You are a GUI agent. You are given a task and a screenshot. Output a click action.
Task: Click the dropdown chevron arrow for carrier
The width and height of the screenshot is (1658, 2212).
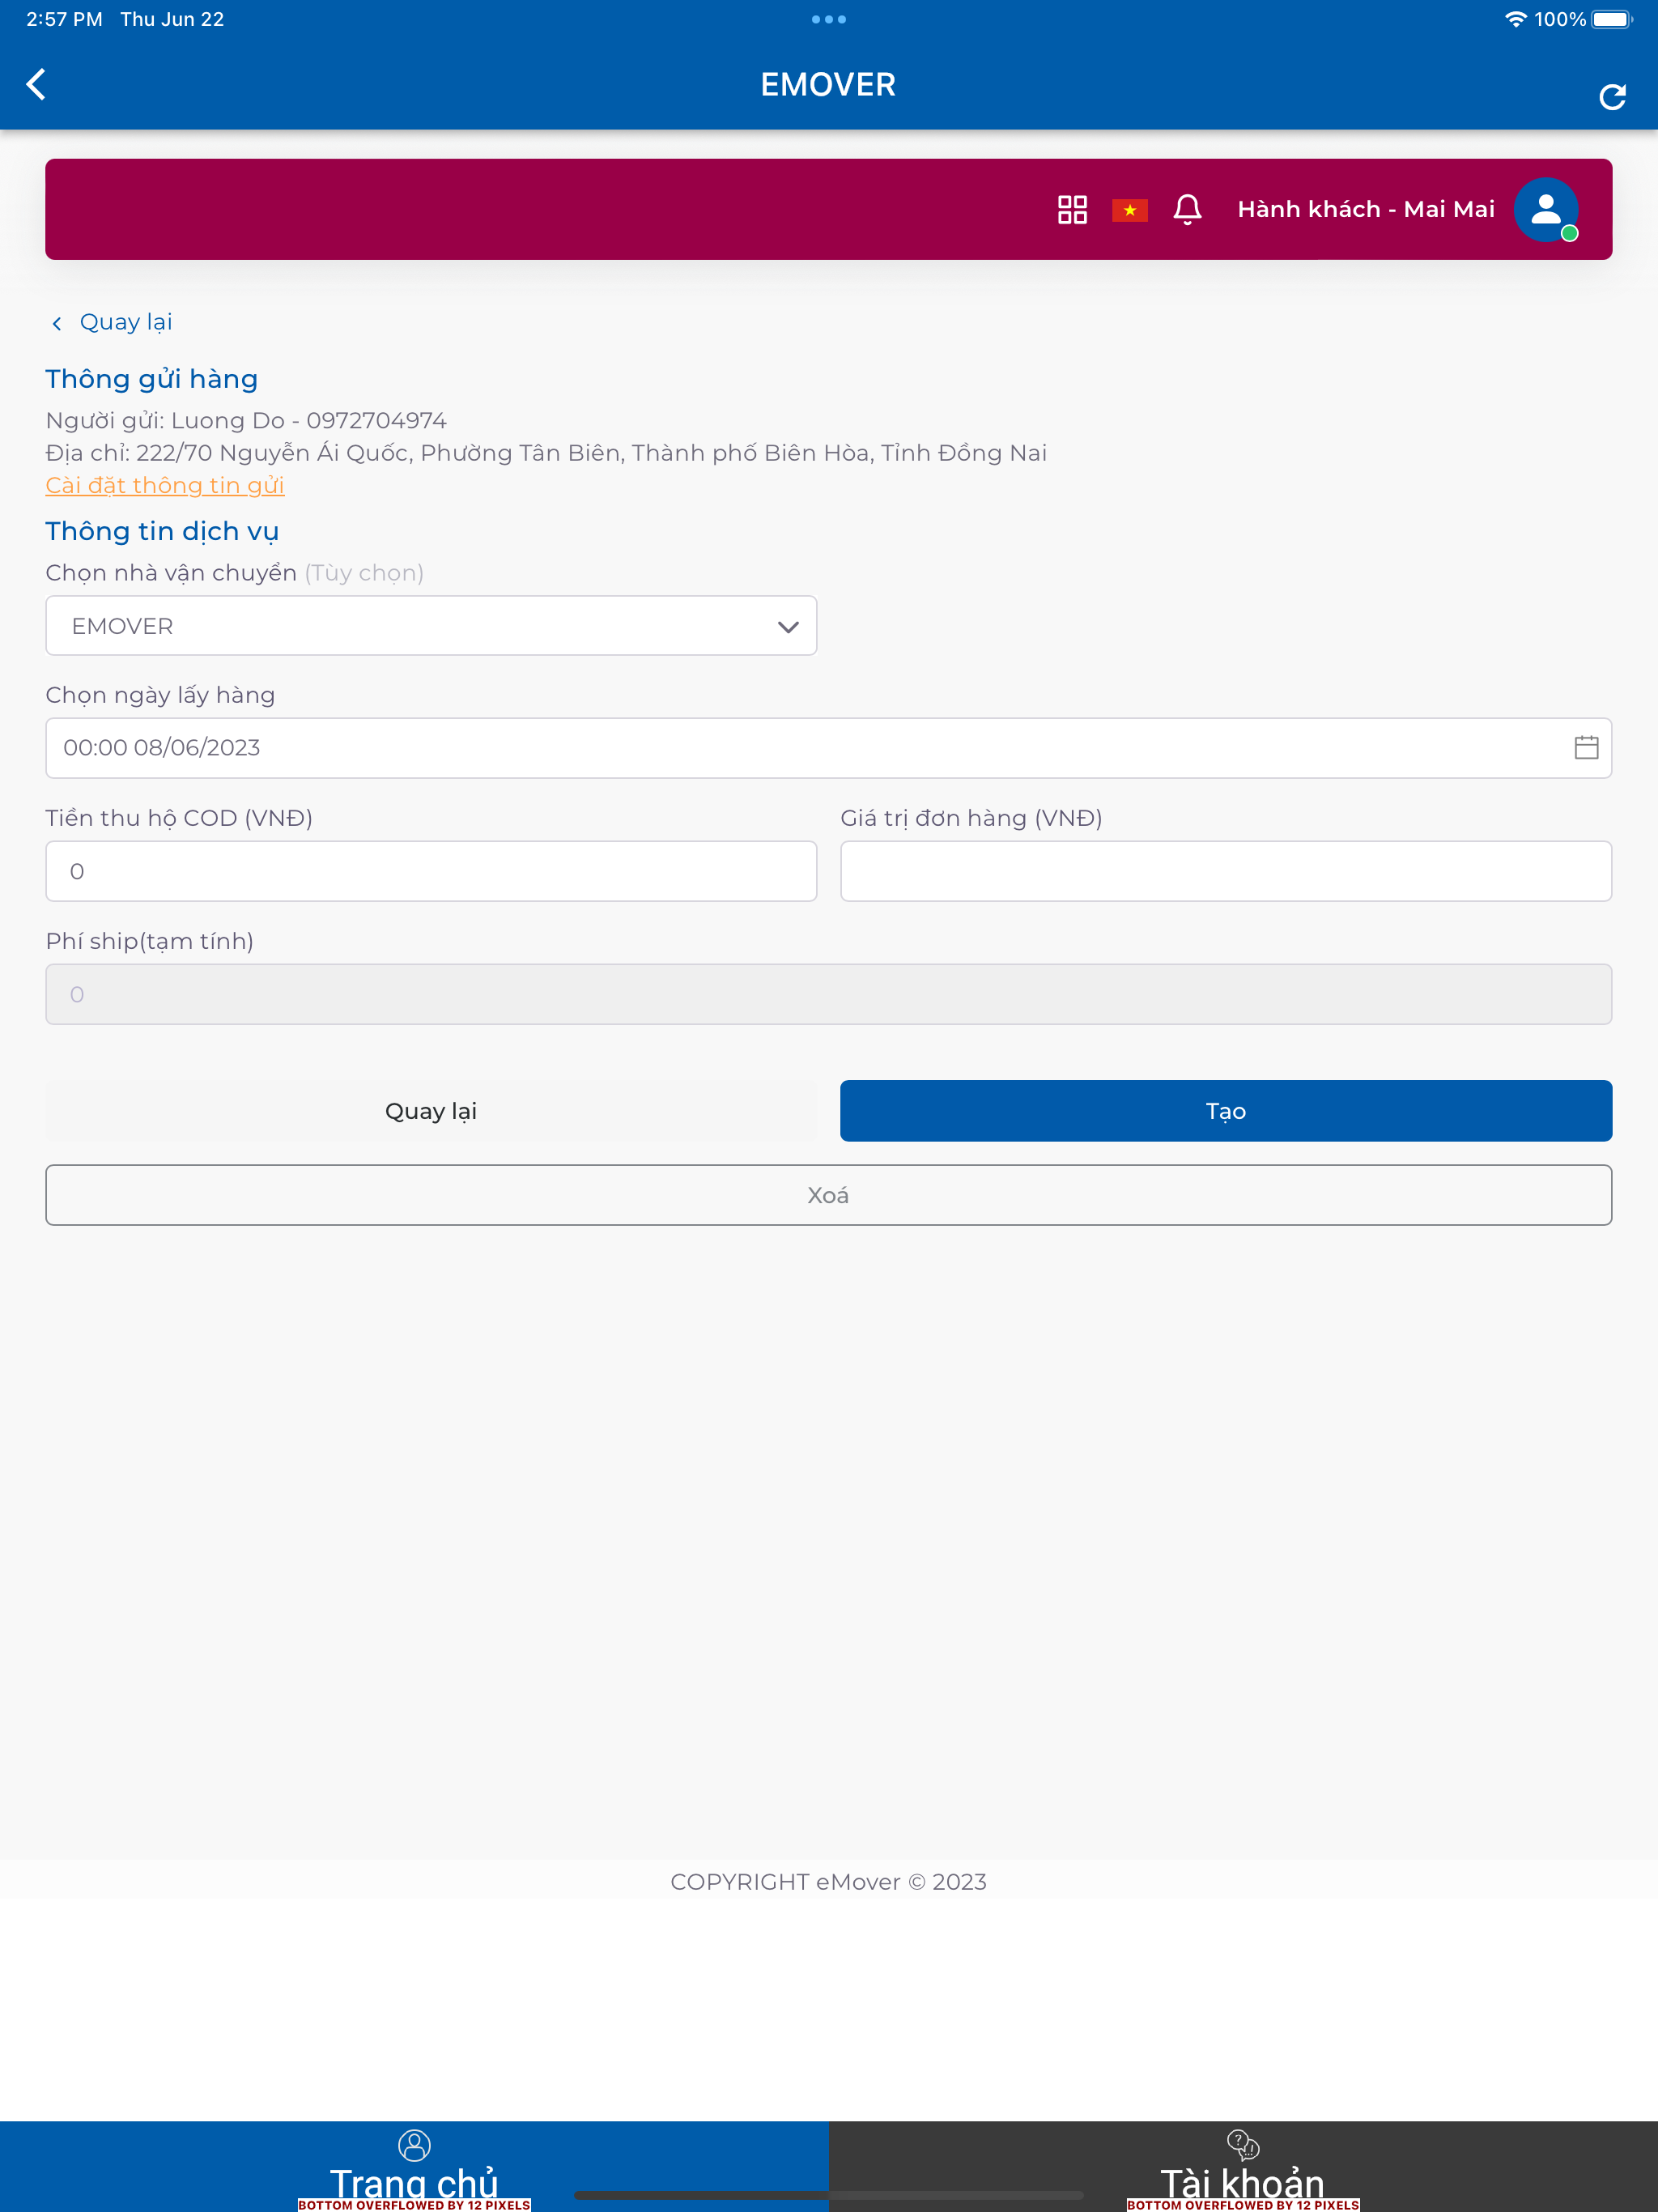tap(788, 627)
